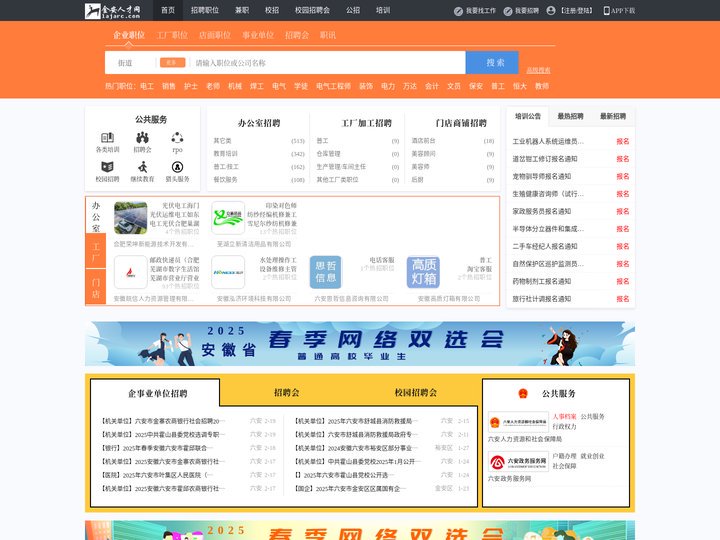Click the 我要招聘 top bar icon

(x=508, y=11)
